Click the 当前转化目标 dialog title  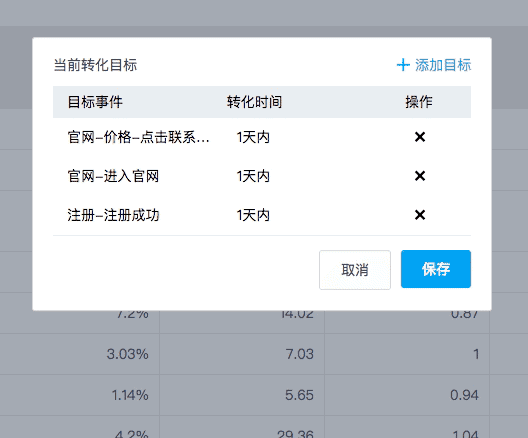tap(95, 65)
